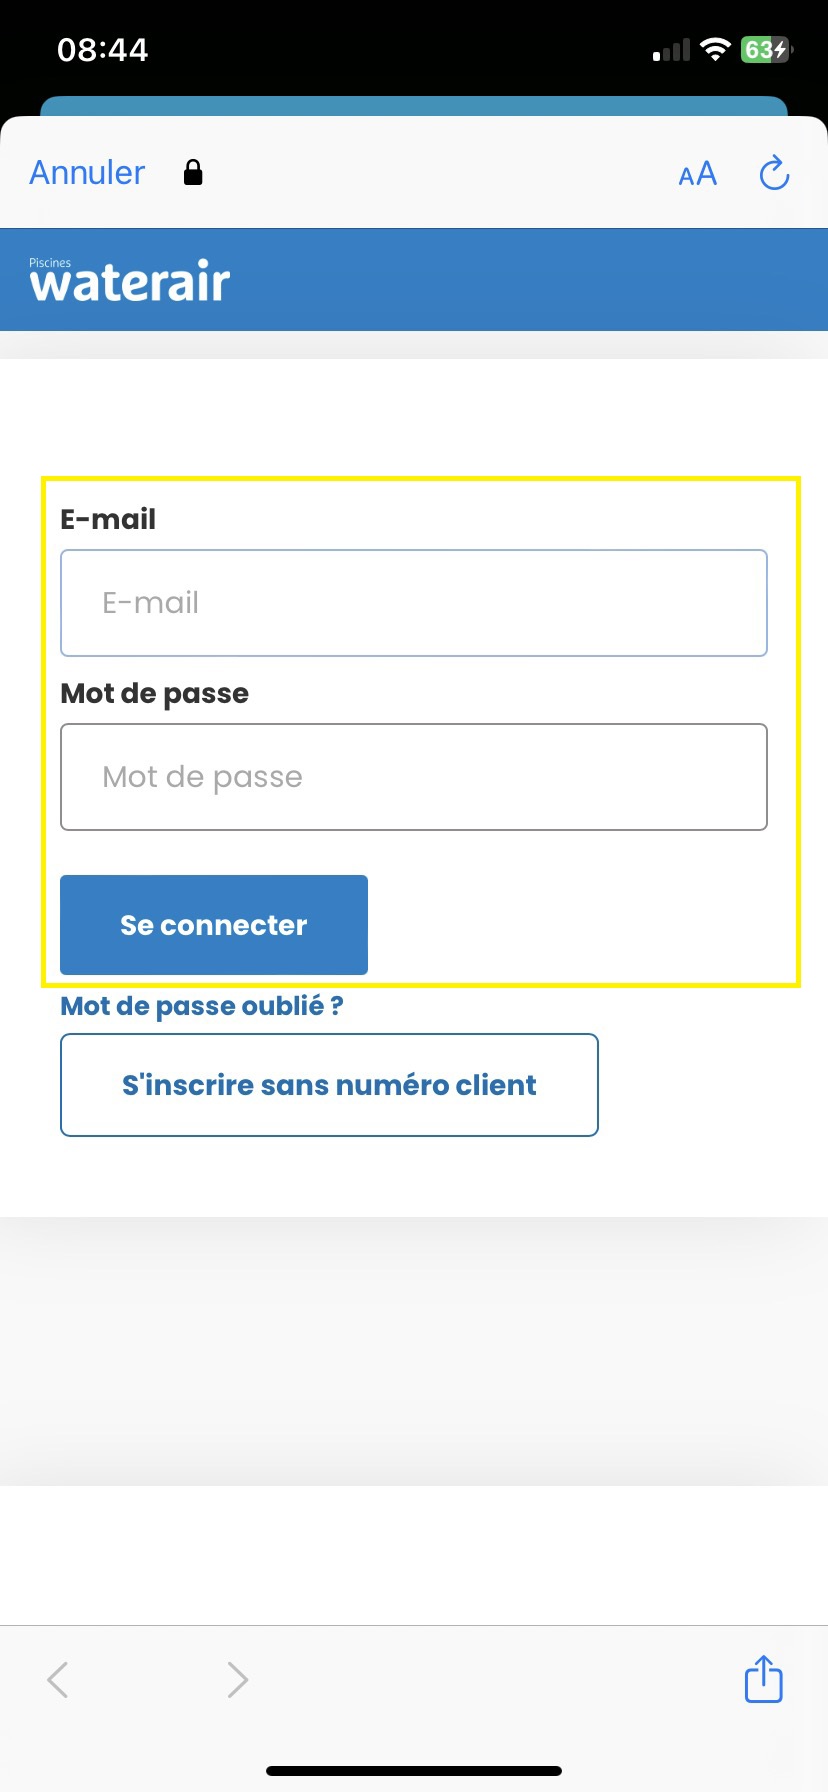Image resolution: width=828 pixels, height=1792 pixels.
Task: Select S'inscrire sans numéro client
Action: click(329, 1085)
